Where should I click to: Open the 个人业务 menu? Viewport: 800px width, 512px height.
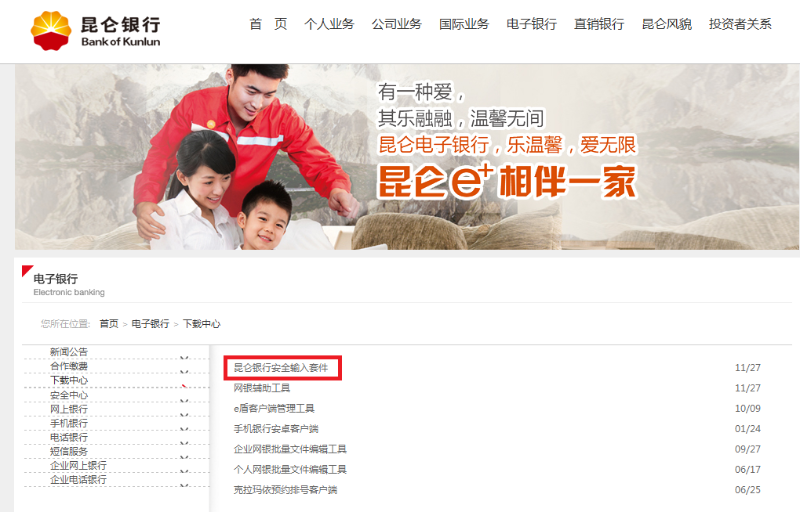(329, 24)
